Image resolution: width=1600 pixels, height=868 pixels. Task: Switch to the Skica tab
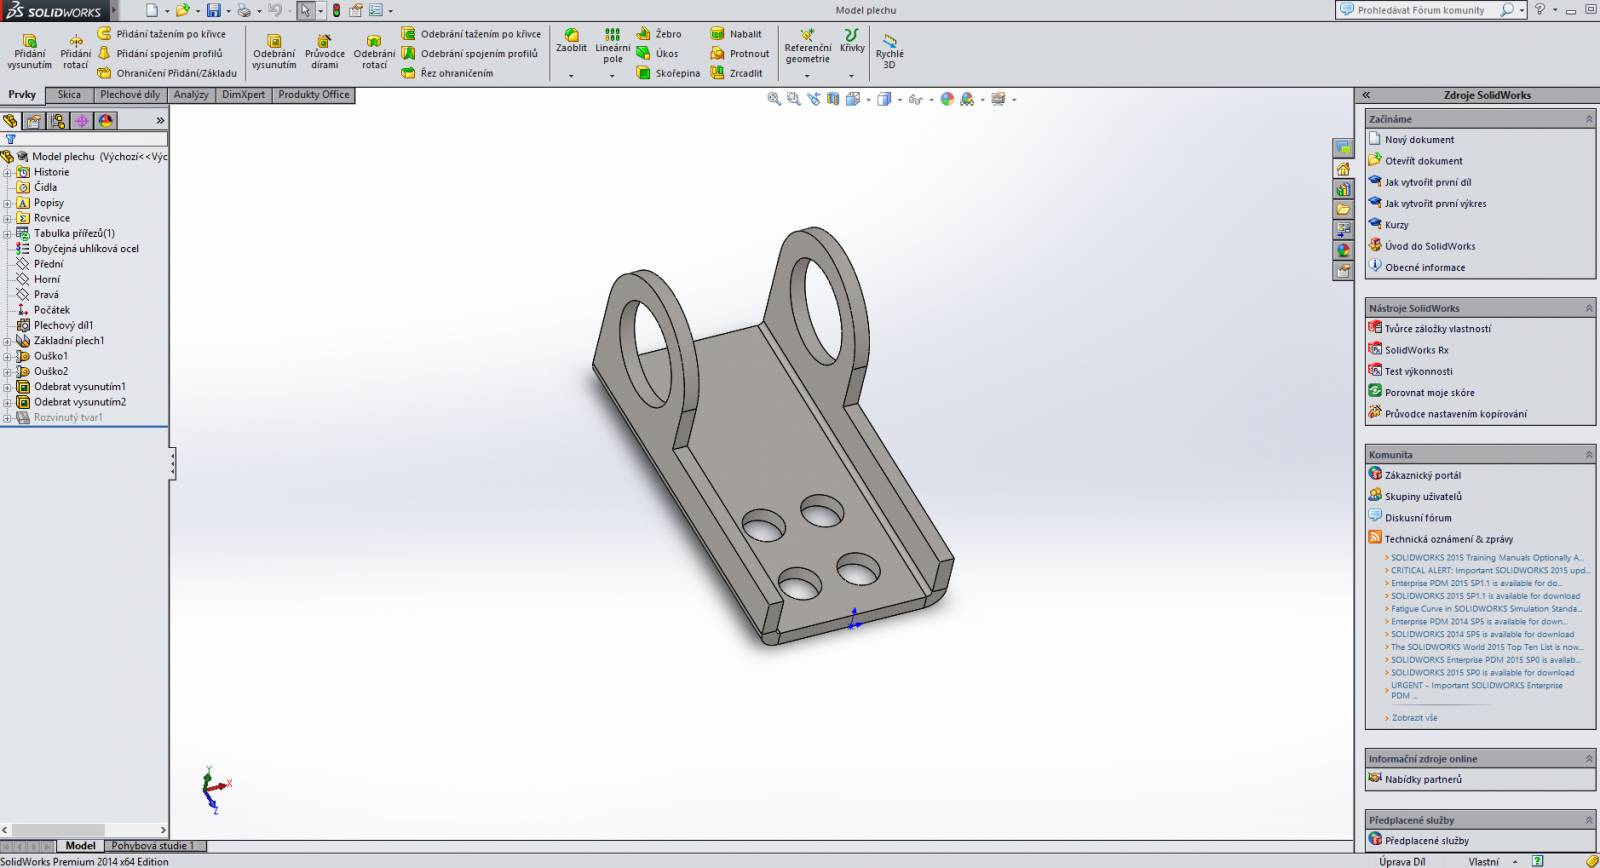(69, 95)
